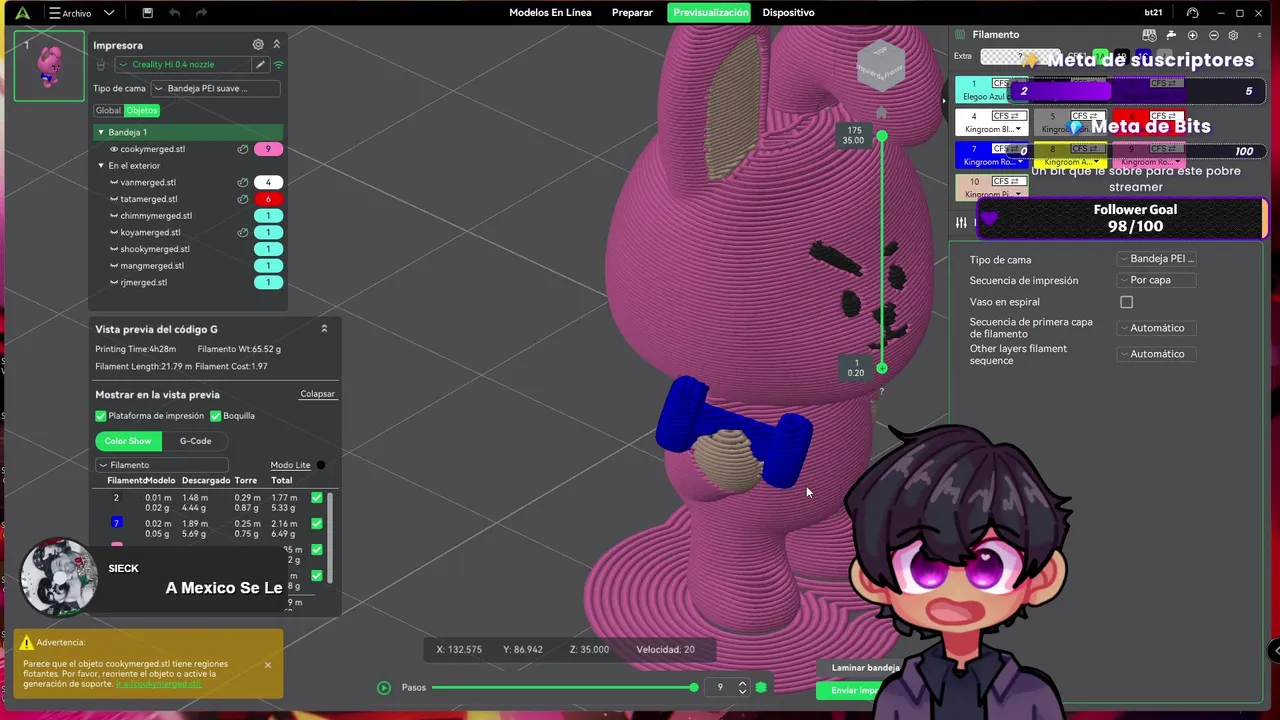1280x720 pixels.
Task: Open paint icon for cookymerged.stl
Action: (x=242, y=149)
